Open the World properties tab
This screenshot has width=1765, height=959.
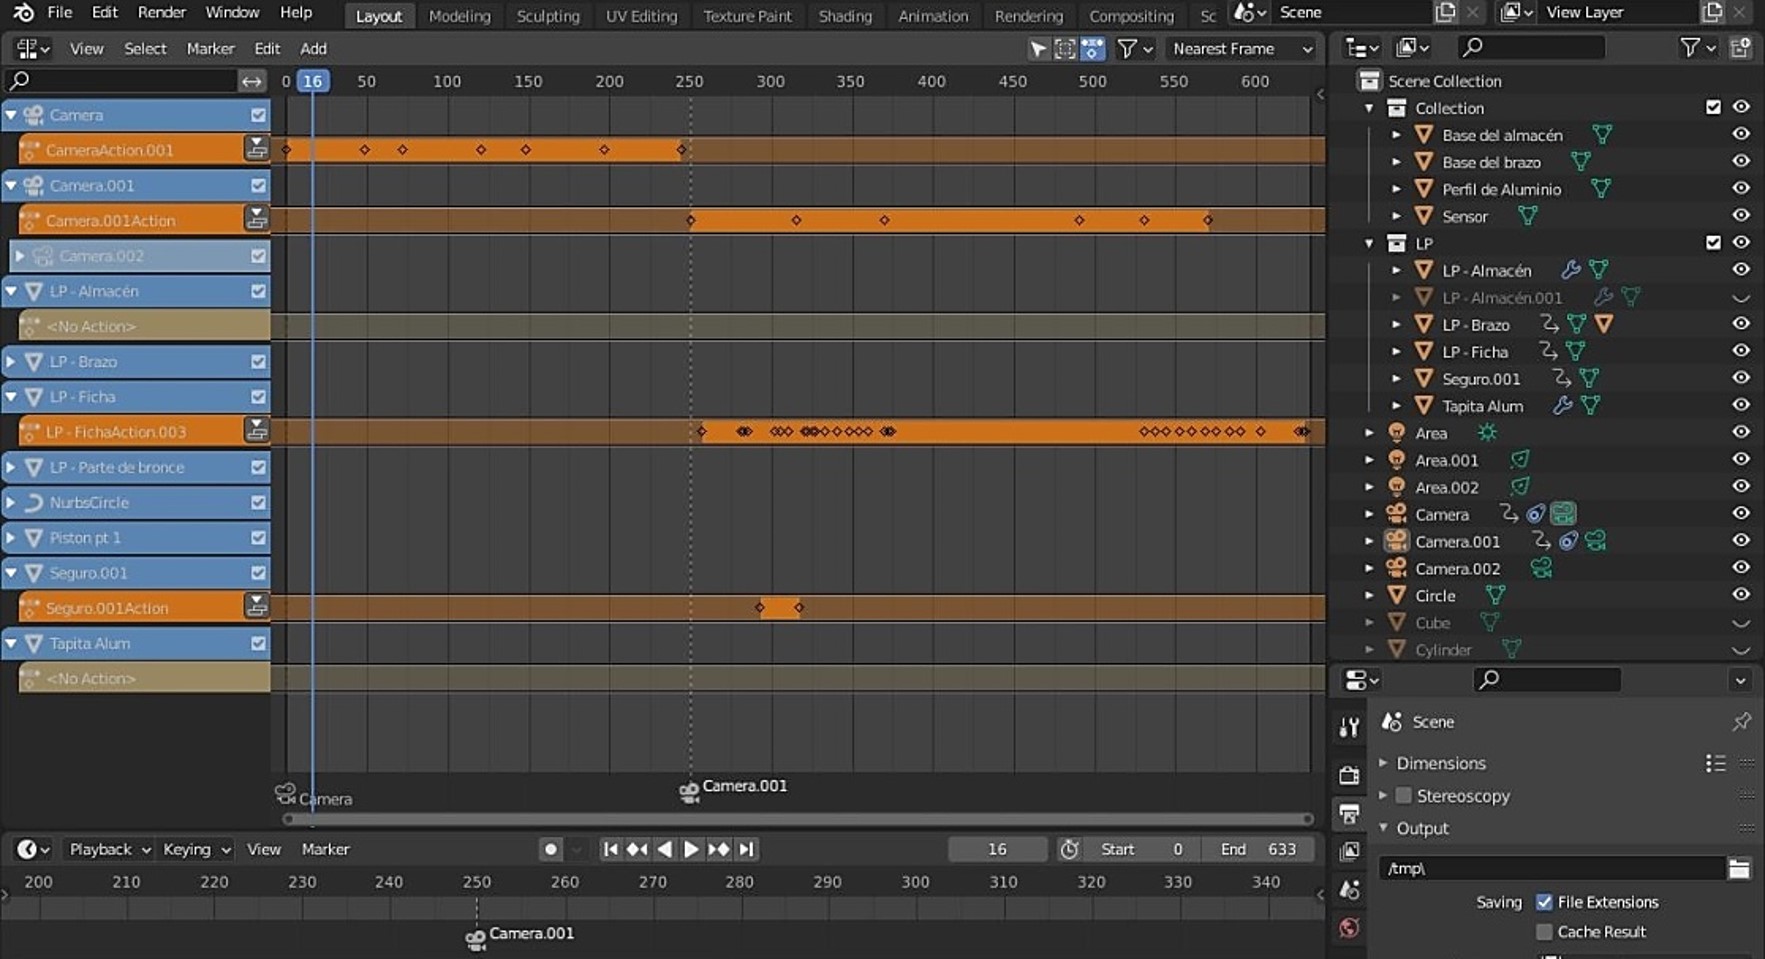pos(1349,927)
